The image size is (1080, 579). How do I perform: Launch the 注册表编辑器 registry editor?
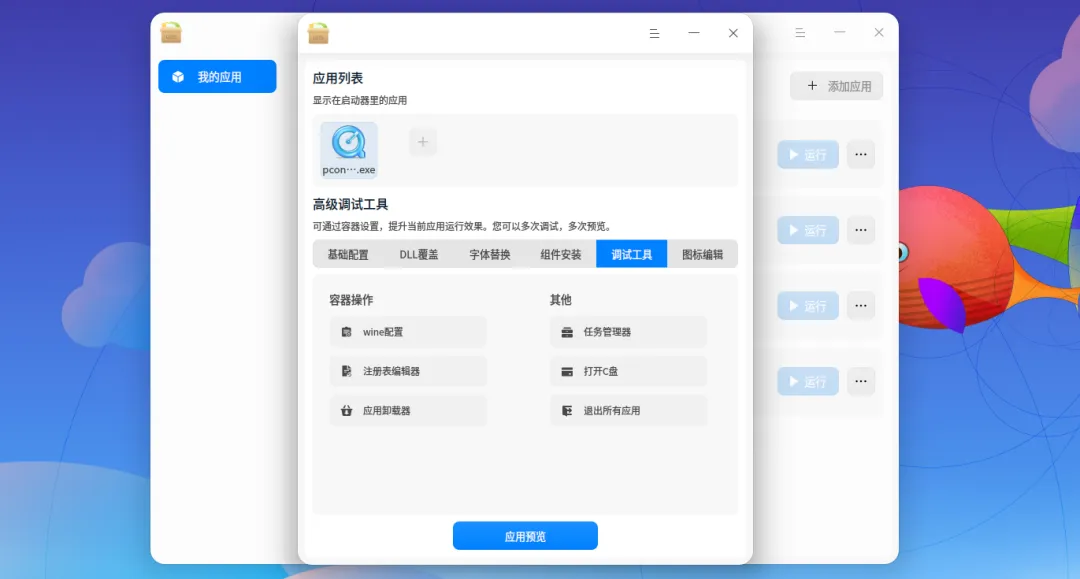408,371
